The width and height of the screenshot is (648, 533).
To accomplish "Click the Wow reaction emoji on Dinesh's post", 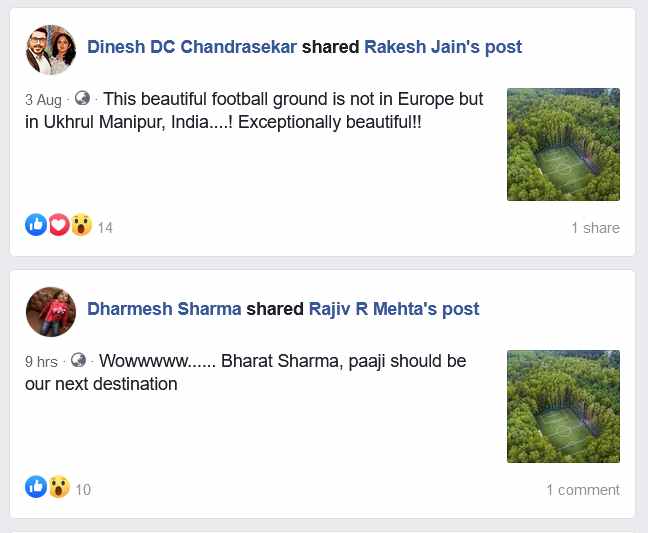I will pos(81,226).
